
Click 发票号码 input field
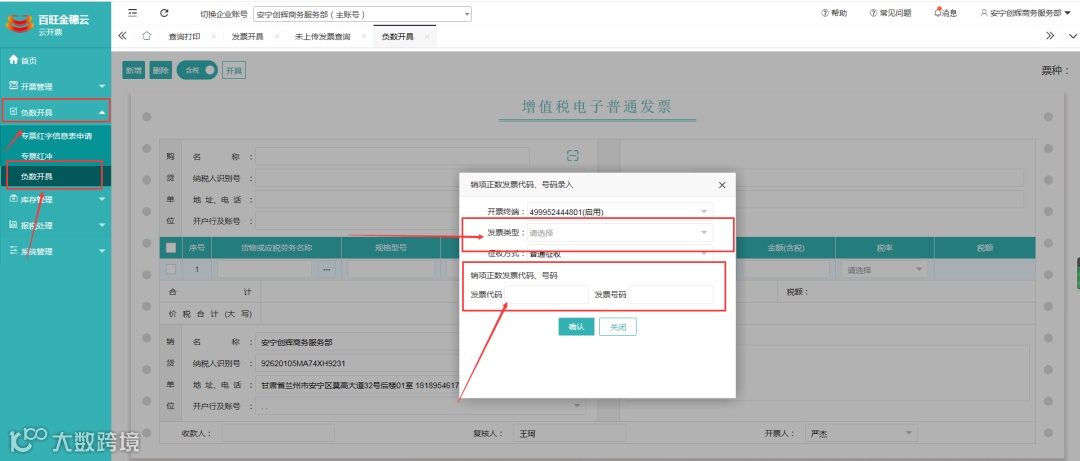click(x=671, y=294)
